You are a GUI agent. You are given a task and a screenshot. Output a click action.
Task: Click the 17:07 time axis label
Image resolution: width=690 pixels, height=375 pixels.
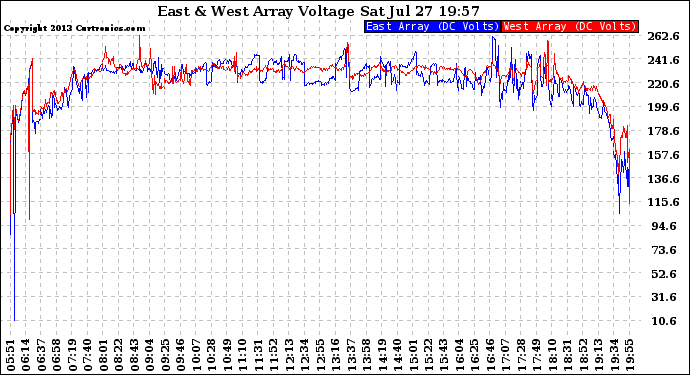tap(506, 355)
